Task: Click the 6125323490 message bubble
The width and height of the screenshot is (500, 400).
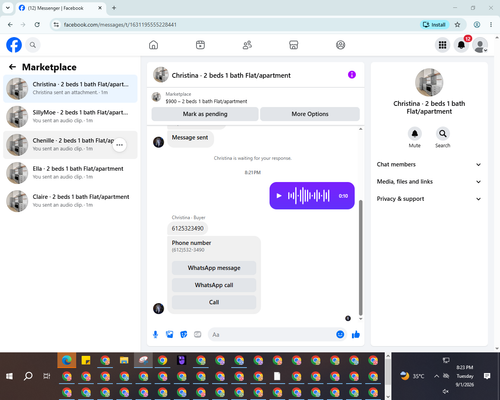Action: (187, 228)
